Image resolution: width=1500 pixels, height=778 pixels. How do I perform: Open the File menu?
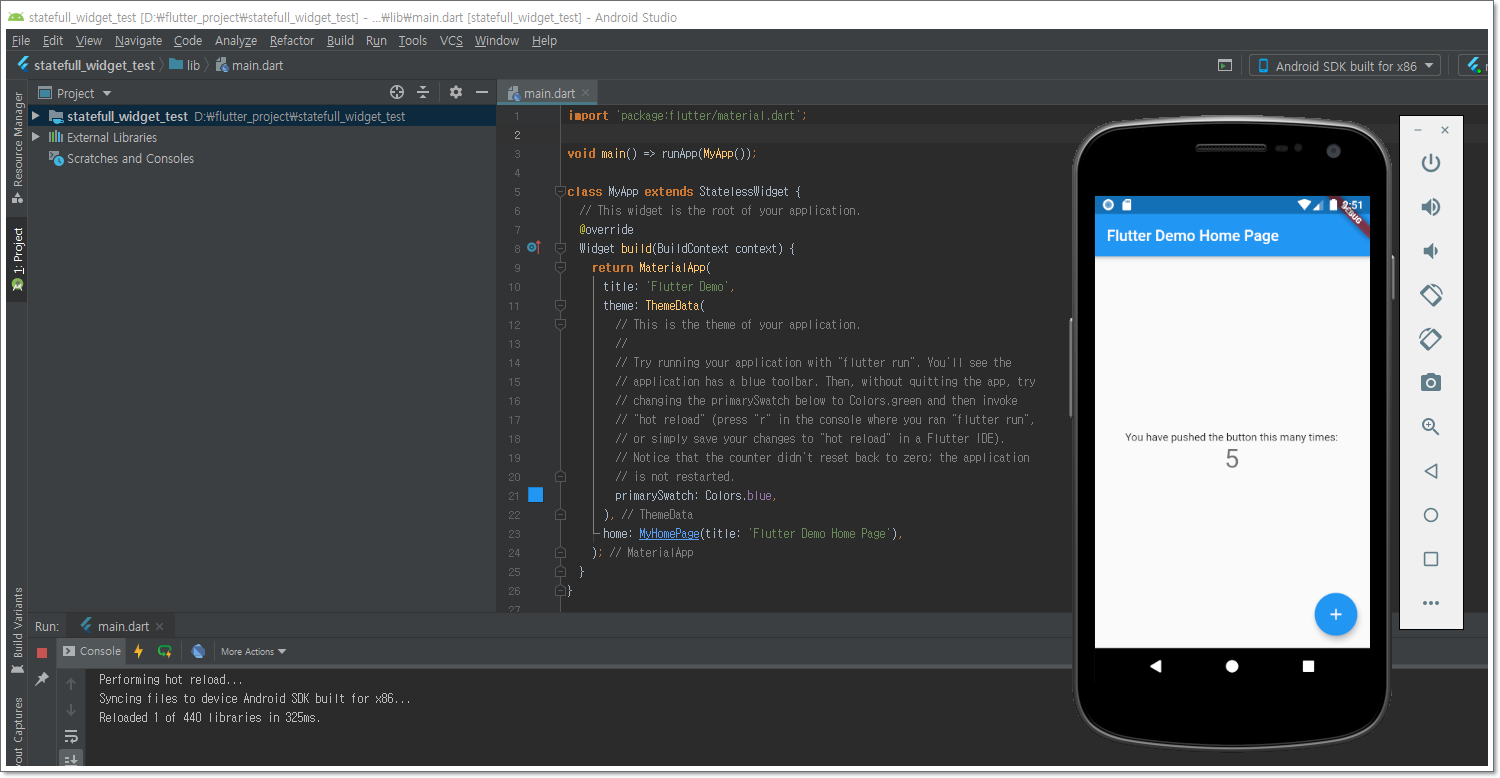point(21,40)
